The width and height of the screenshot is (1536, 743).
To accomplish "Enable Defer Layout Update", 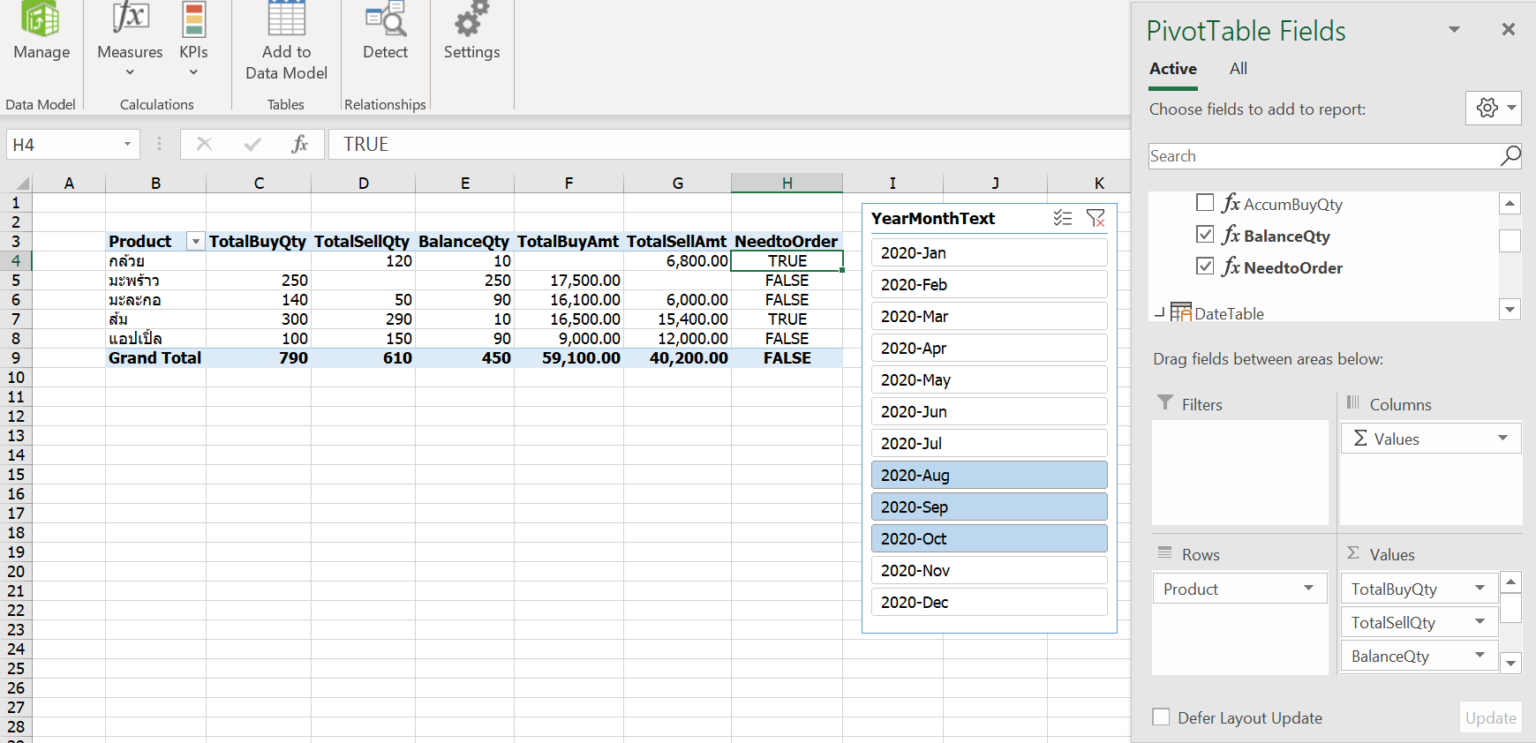I will point(1162,717).
